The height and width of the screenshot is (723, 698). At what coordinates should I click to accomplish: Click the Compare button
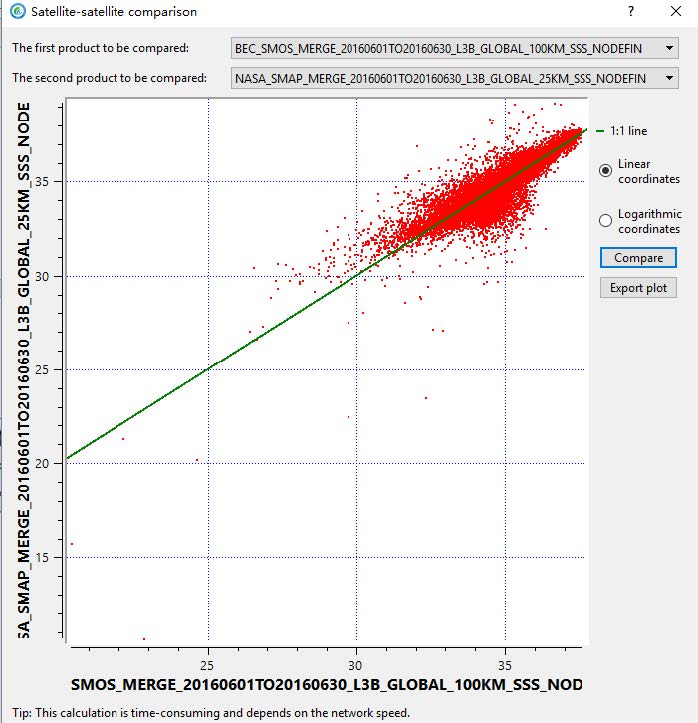638,258
